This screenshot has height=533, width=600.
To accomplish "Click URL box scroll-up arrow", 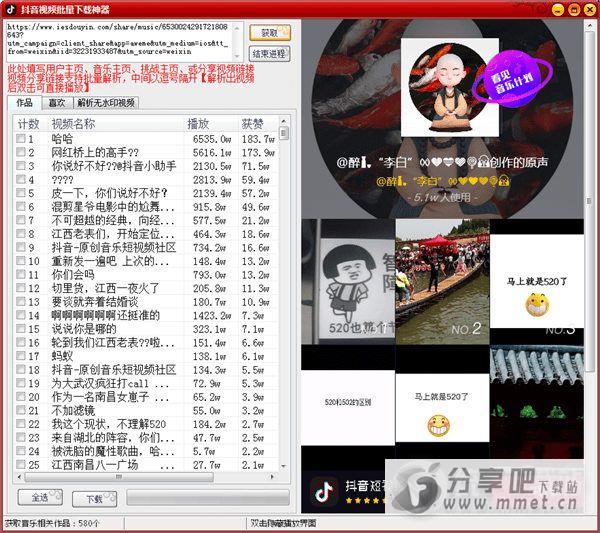I will point(237,27).
